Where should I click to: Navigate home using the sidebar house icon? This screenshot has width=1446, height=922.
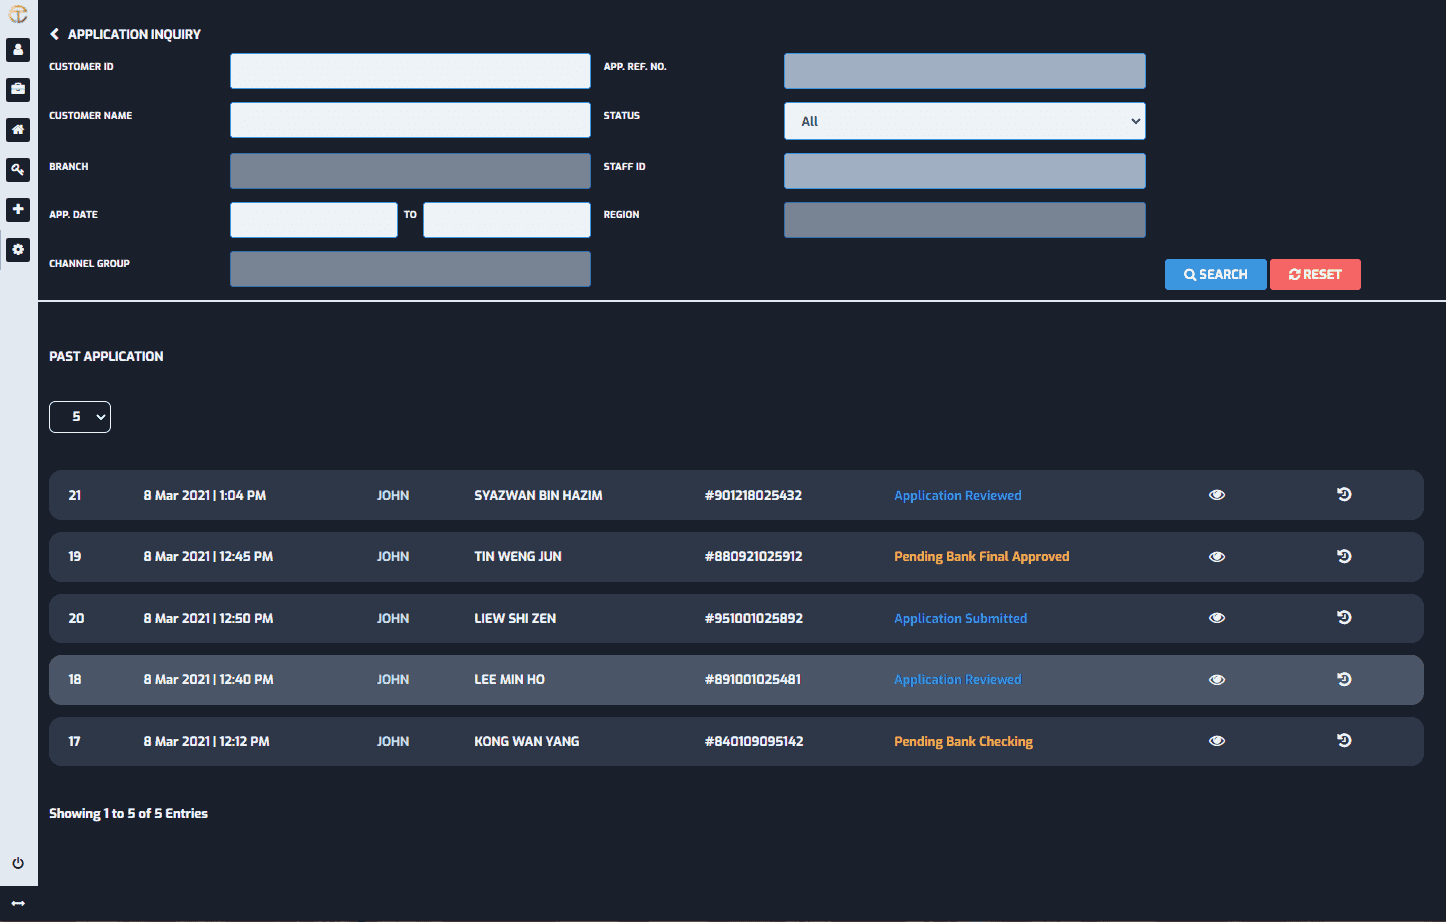pyautogui.click(x=18, y=130)
